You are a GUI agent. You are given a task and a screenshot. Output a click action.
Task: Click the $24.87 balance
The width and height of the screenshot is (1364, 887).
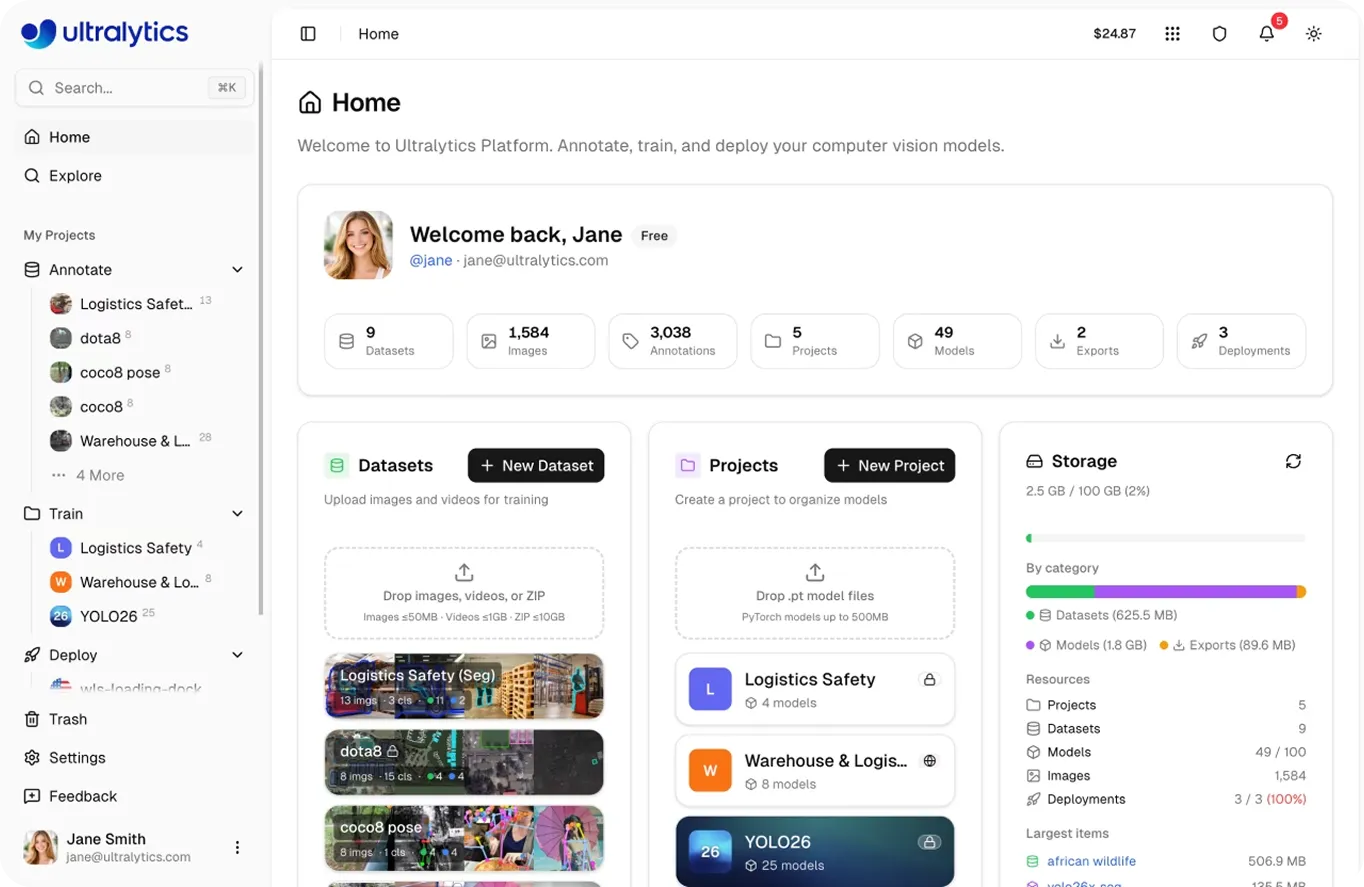1115,34
